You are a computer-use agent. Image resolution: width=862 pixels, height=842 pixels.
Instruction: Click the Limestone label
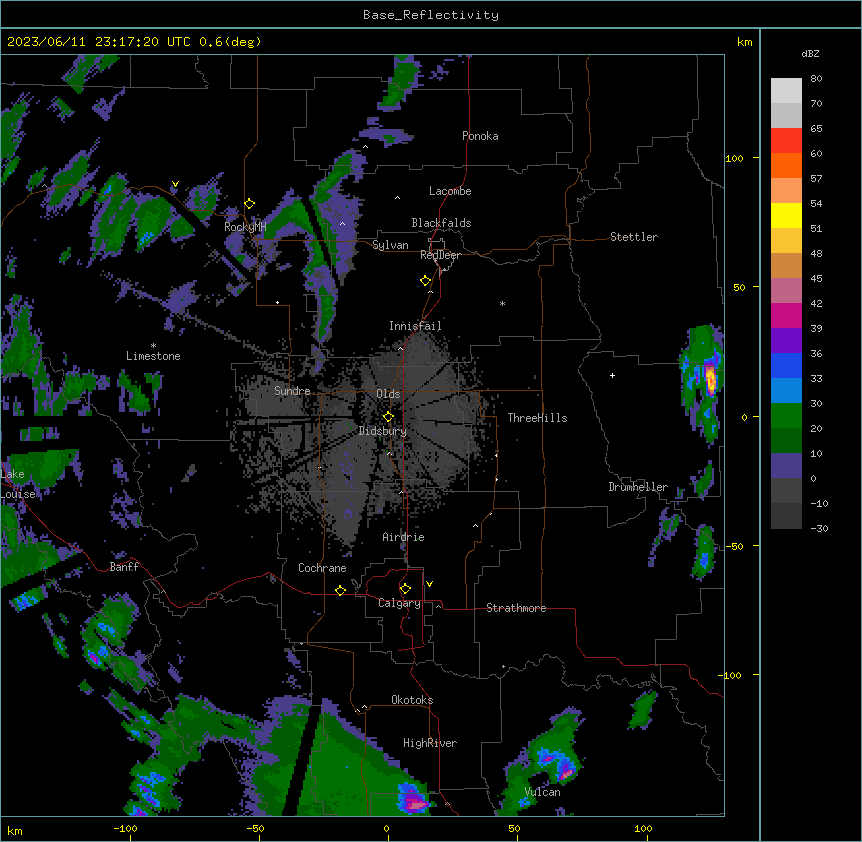click(x=153, y=356)
